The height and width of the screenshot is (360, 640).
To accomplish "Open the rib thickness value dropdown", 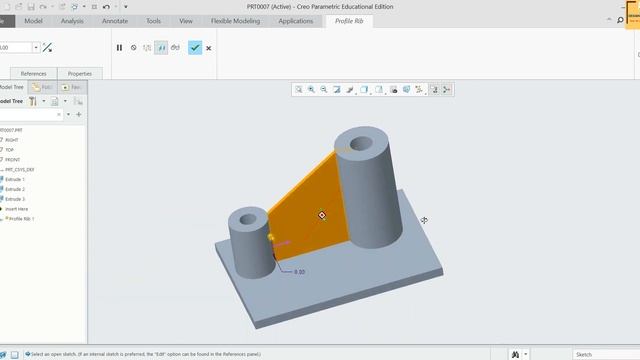I will pos(36,48).
